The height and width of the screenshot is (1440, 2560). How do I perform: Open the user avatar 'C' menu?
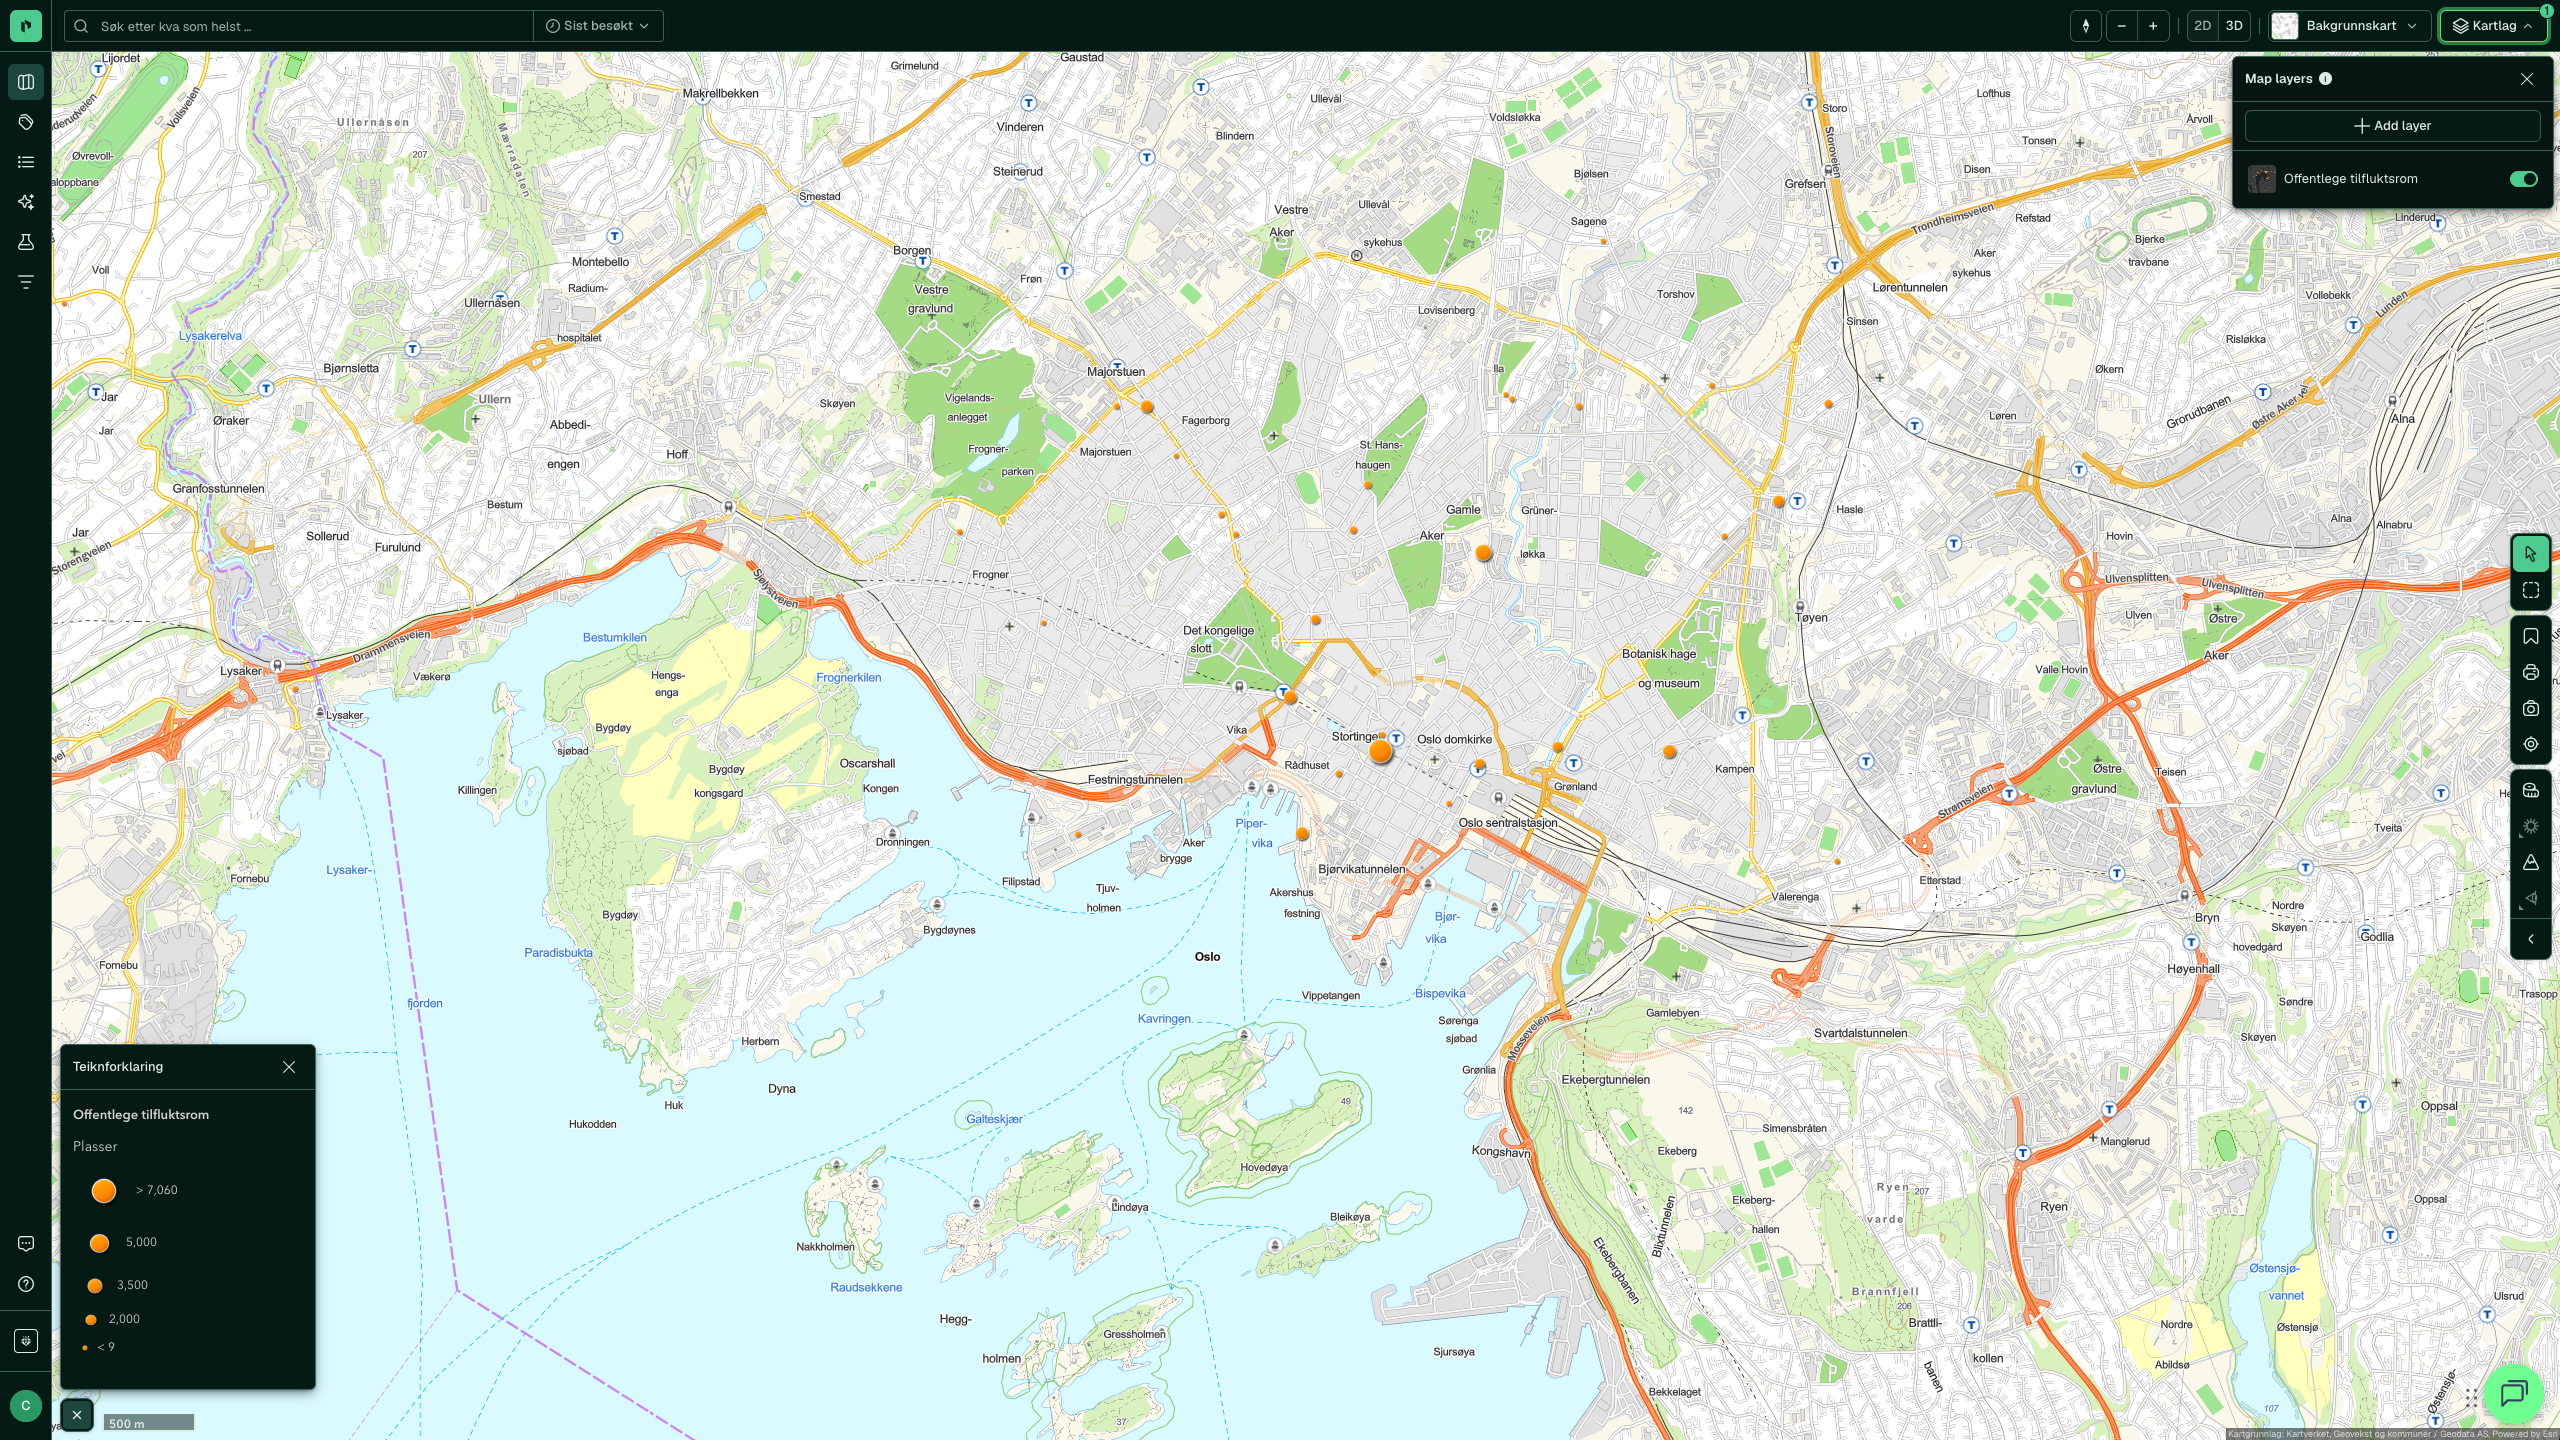click(x=26, y=1406)
